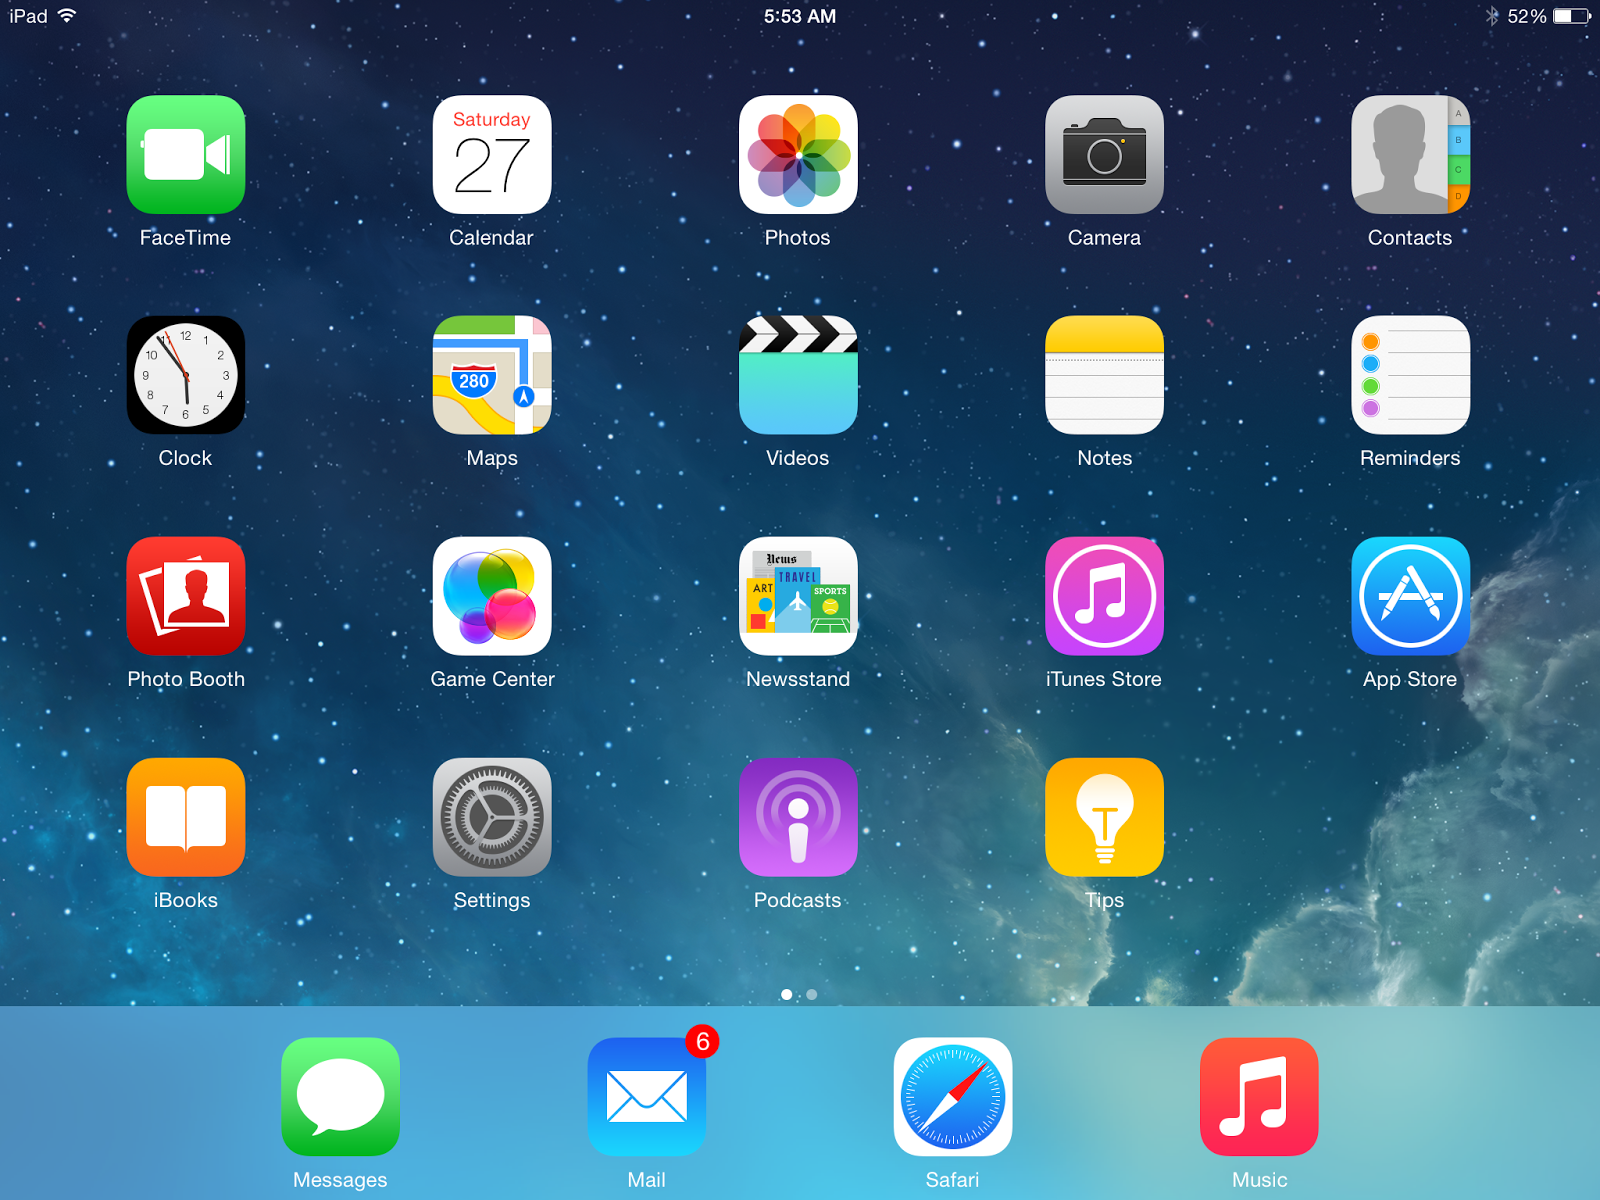Open the Photos app
This screenshot has width=1600, height=1200.
coord(798,155)
